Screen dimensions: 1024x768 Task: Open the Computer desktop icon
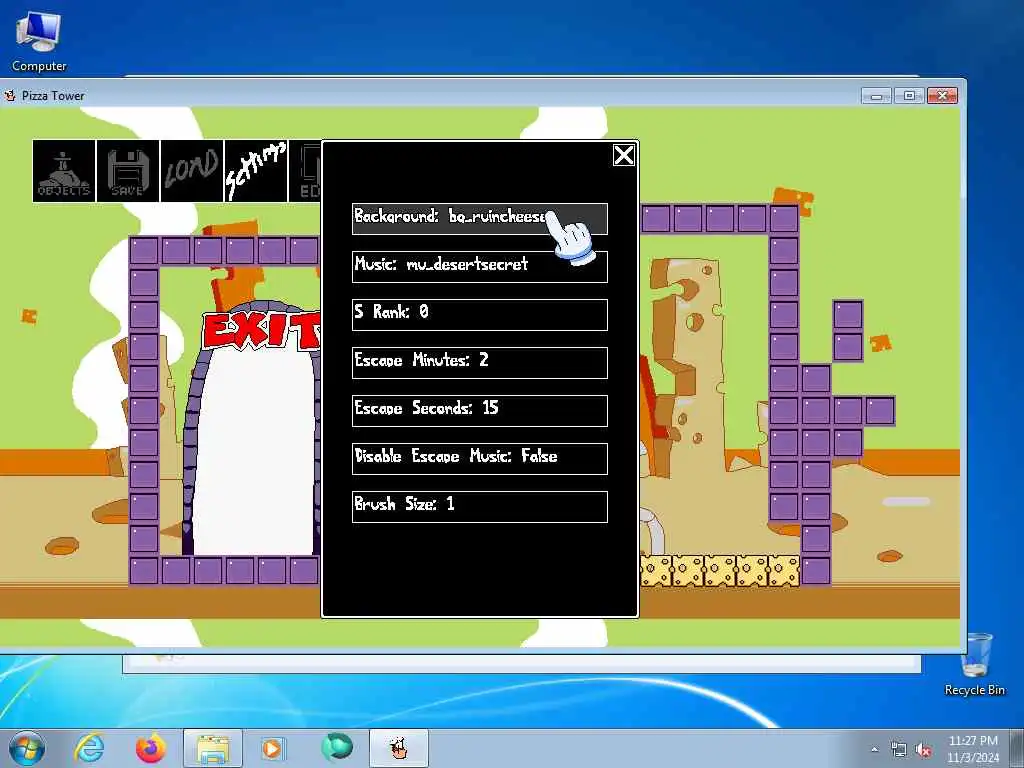(x=39, y=40)
